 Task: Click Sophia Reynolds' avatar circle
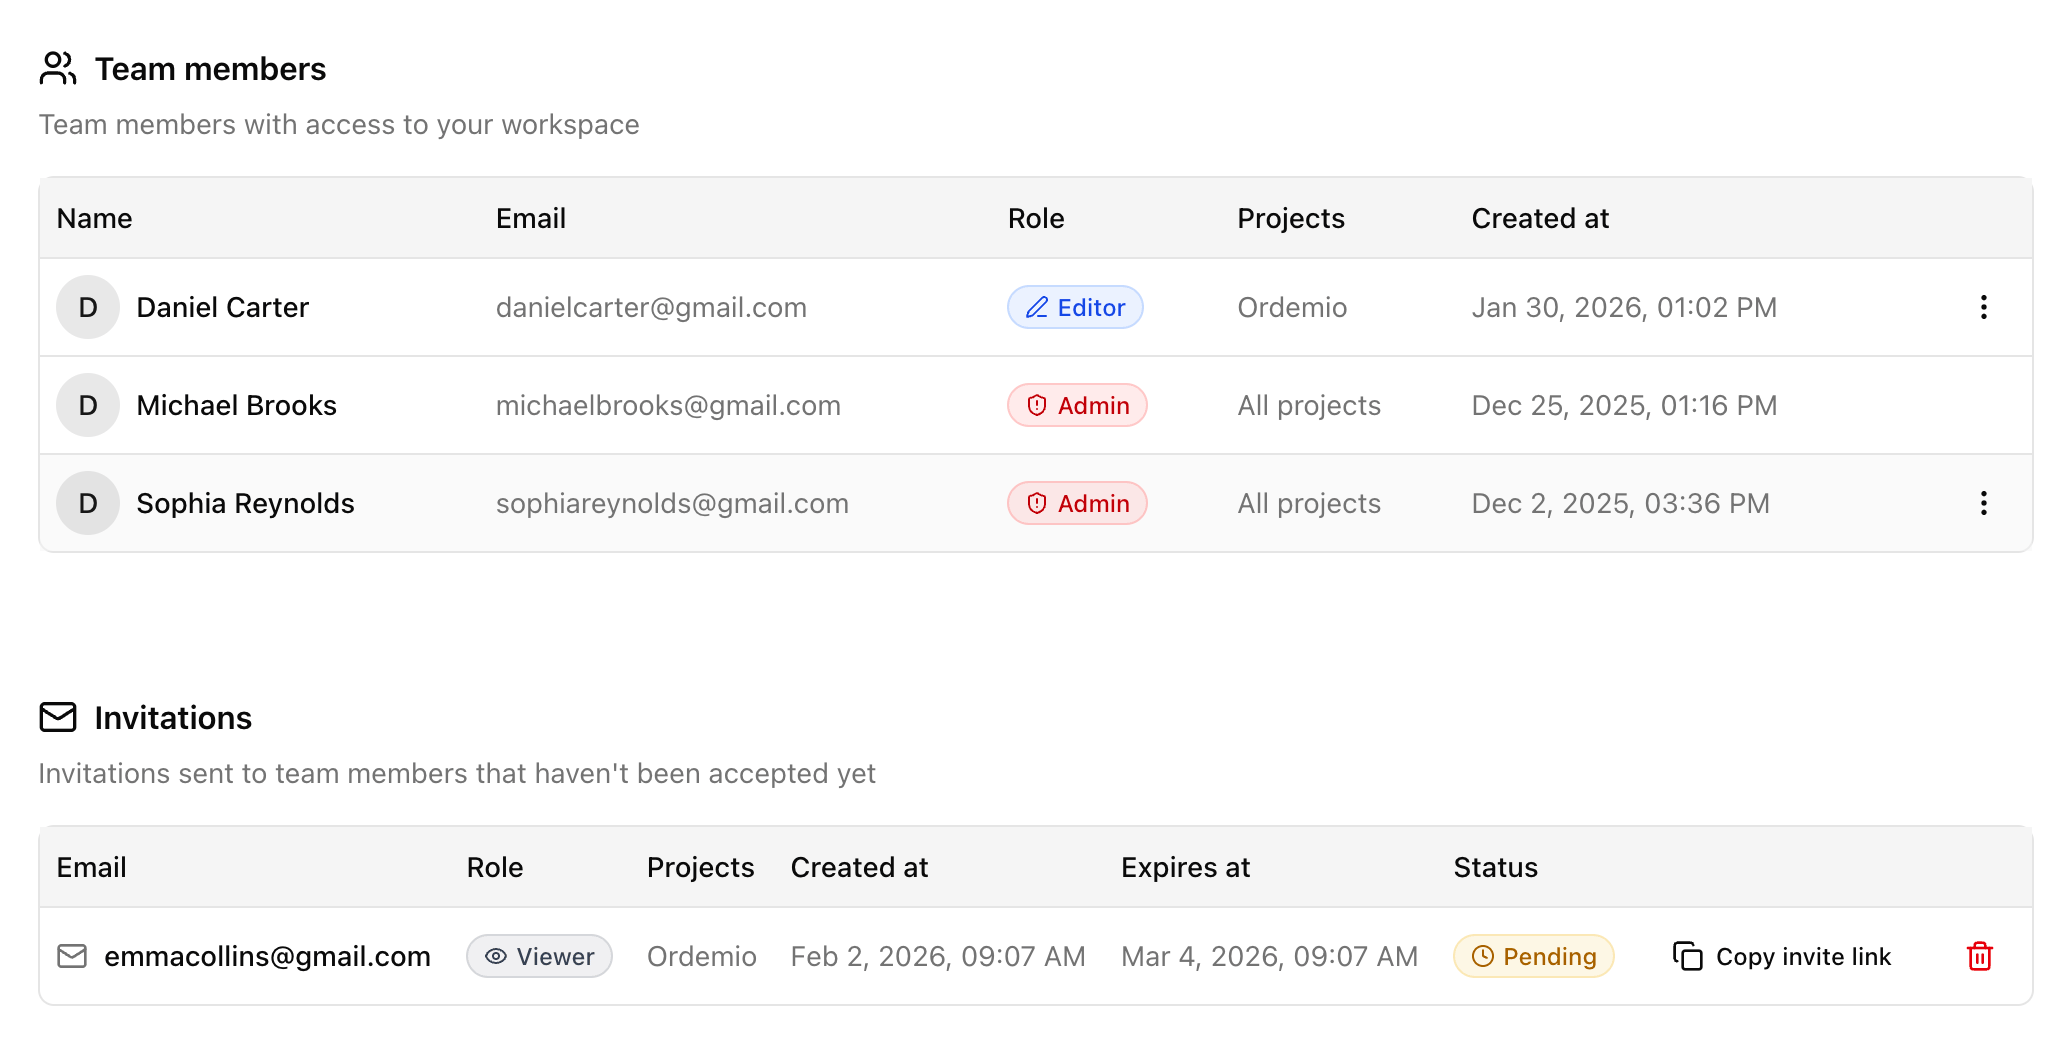point(88,503)
